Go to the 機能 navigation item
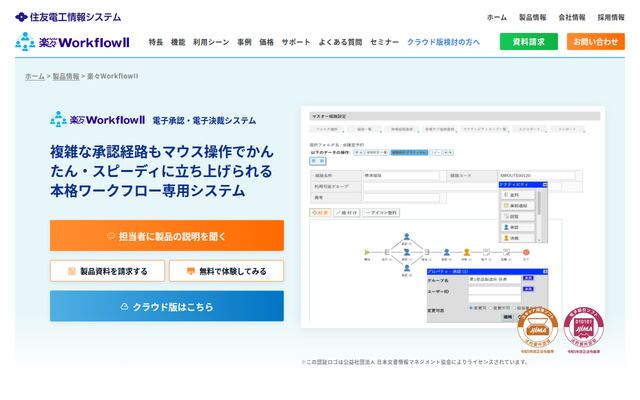The width and height of the screenshot is (640, 400). tap(178, 42)
